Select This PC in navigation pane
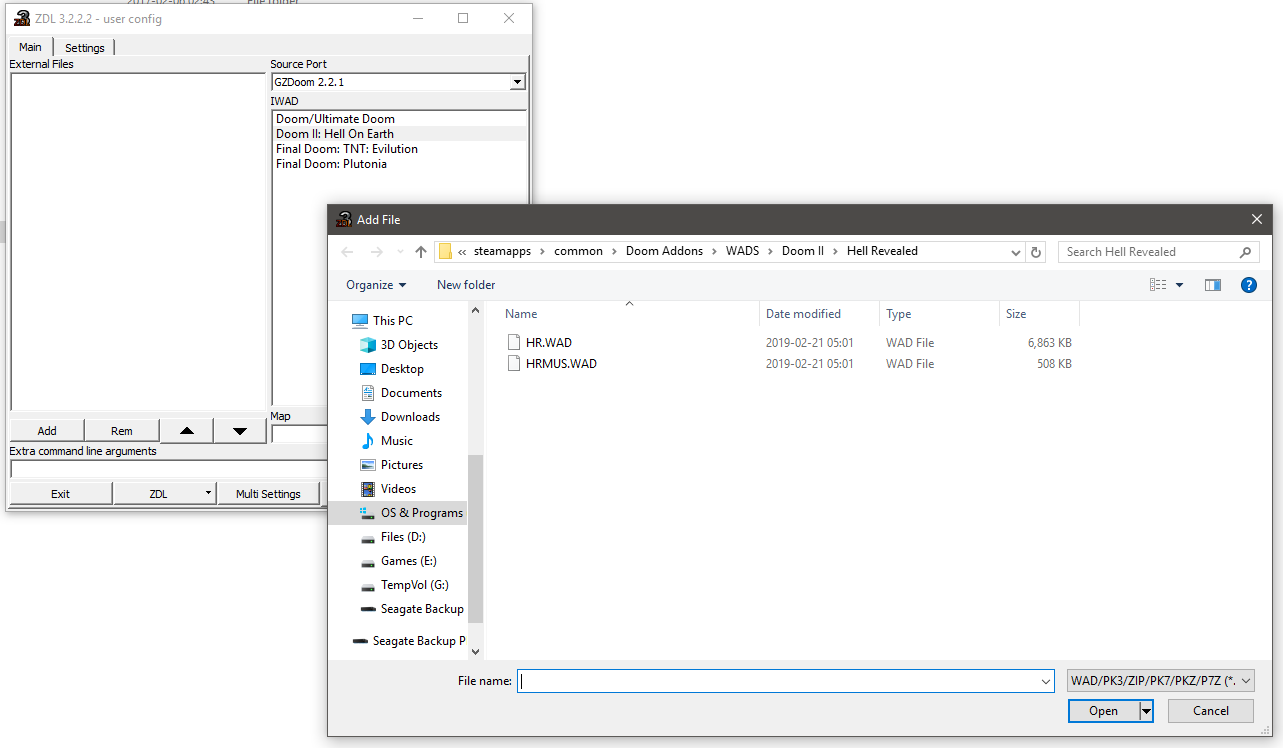This screenshot has width=1283, height=748. tap(392, 321)
